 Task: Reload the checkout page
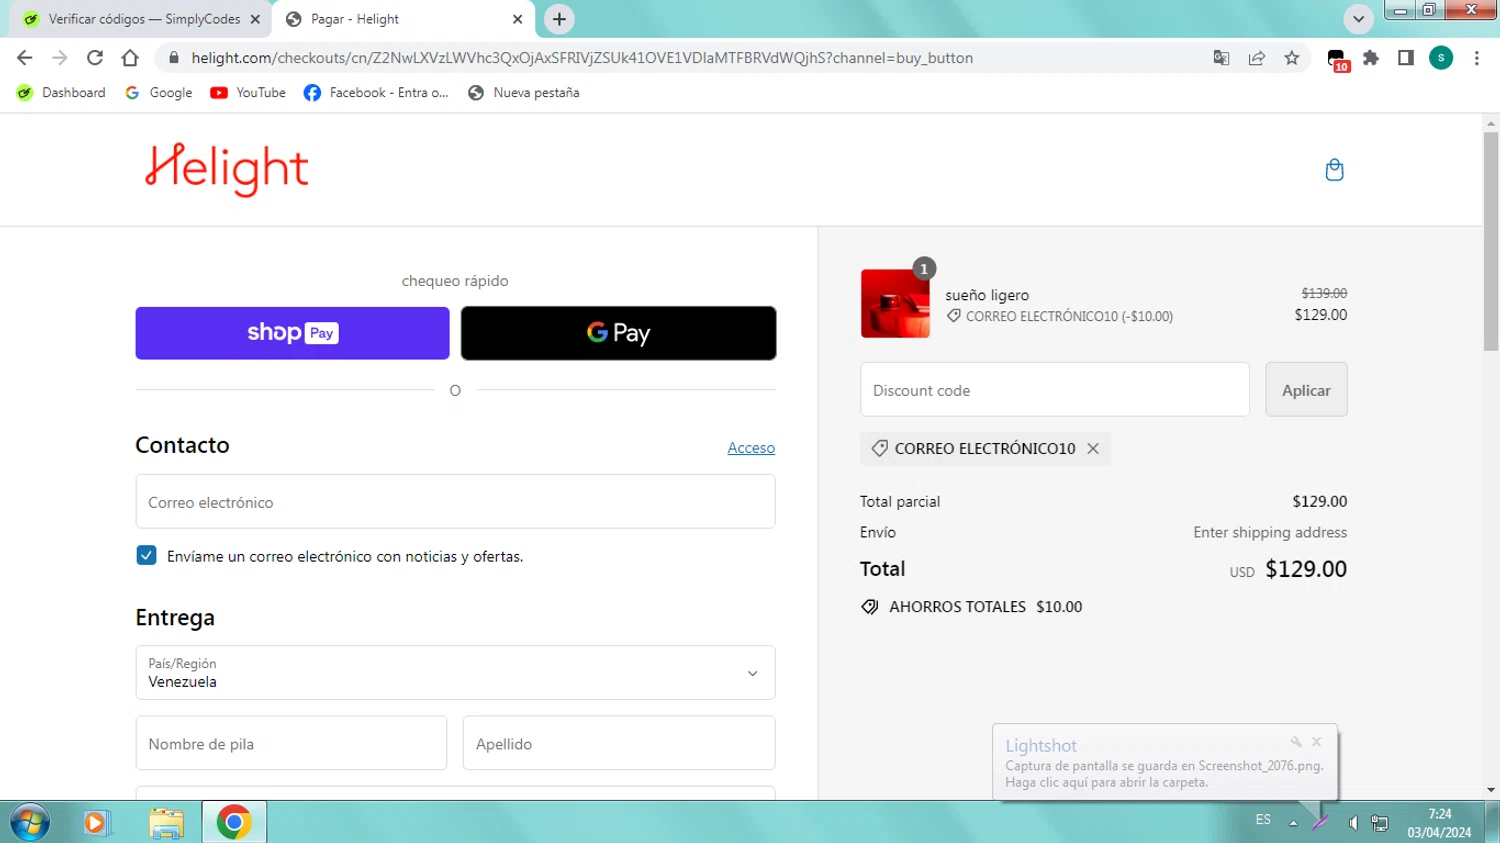coord(95,58)
